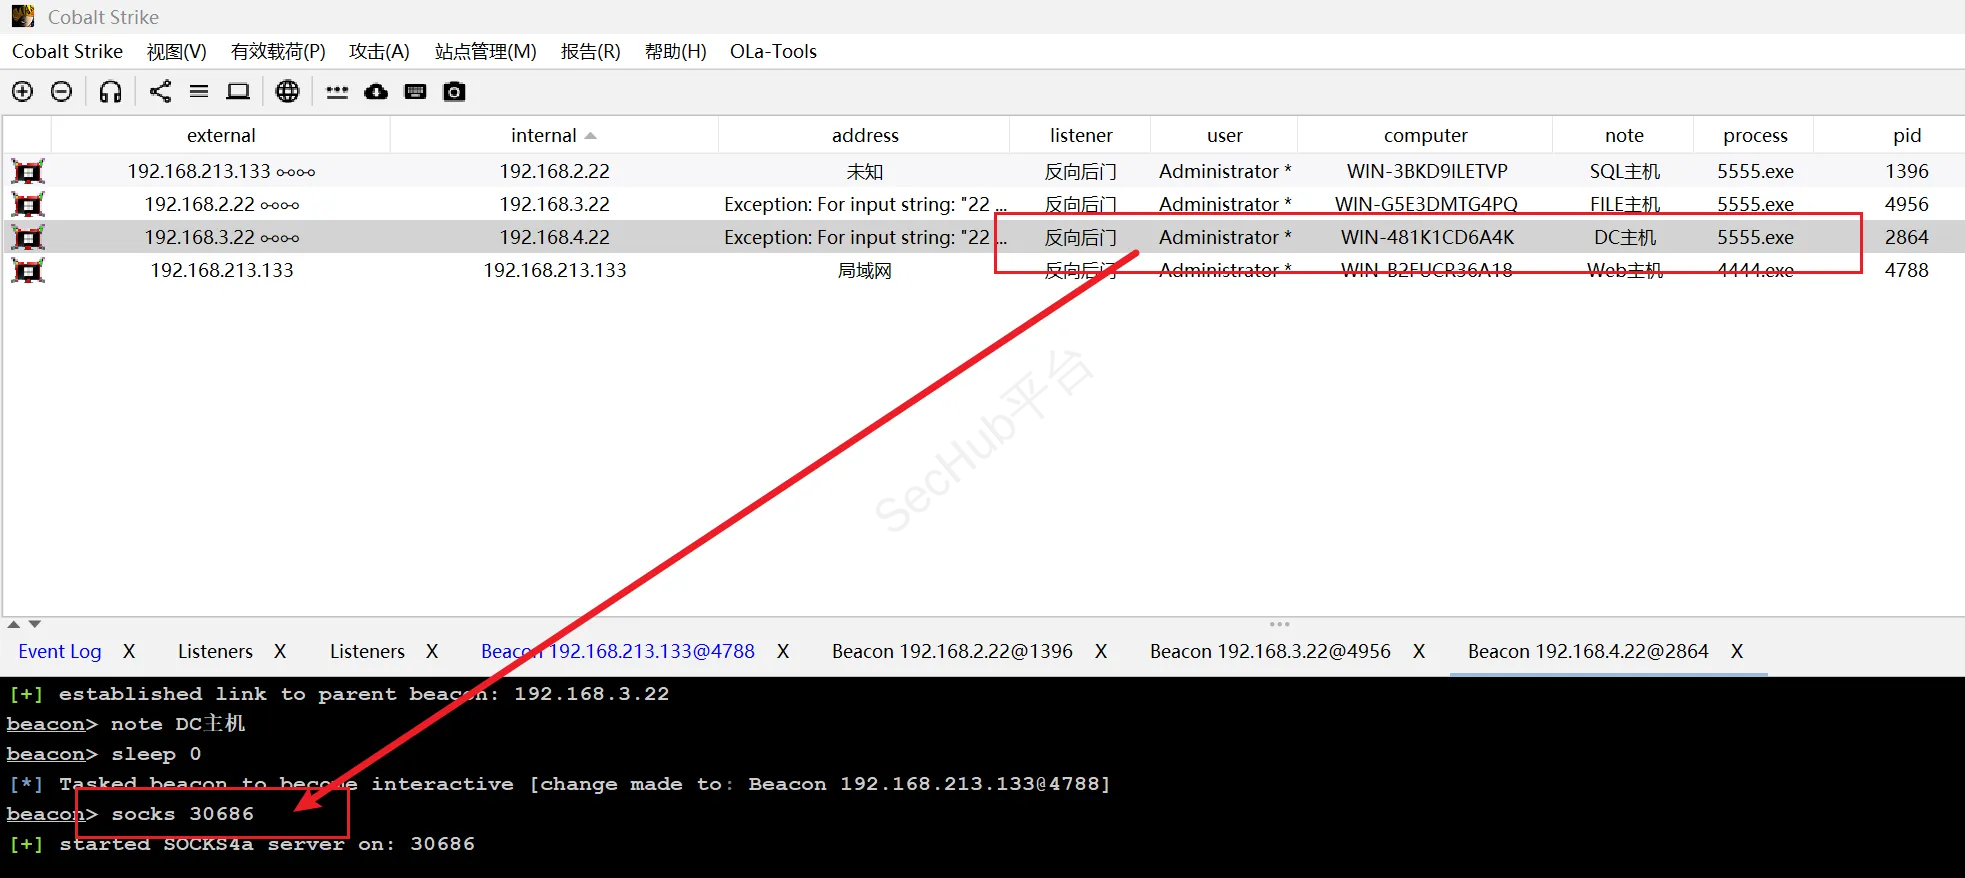Select computer name WIN-3BKD9ILETVP
This screenshot has width=1965, height=878.
pos(1427,171)
